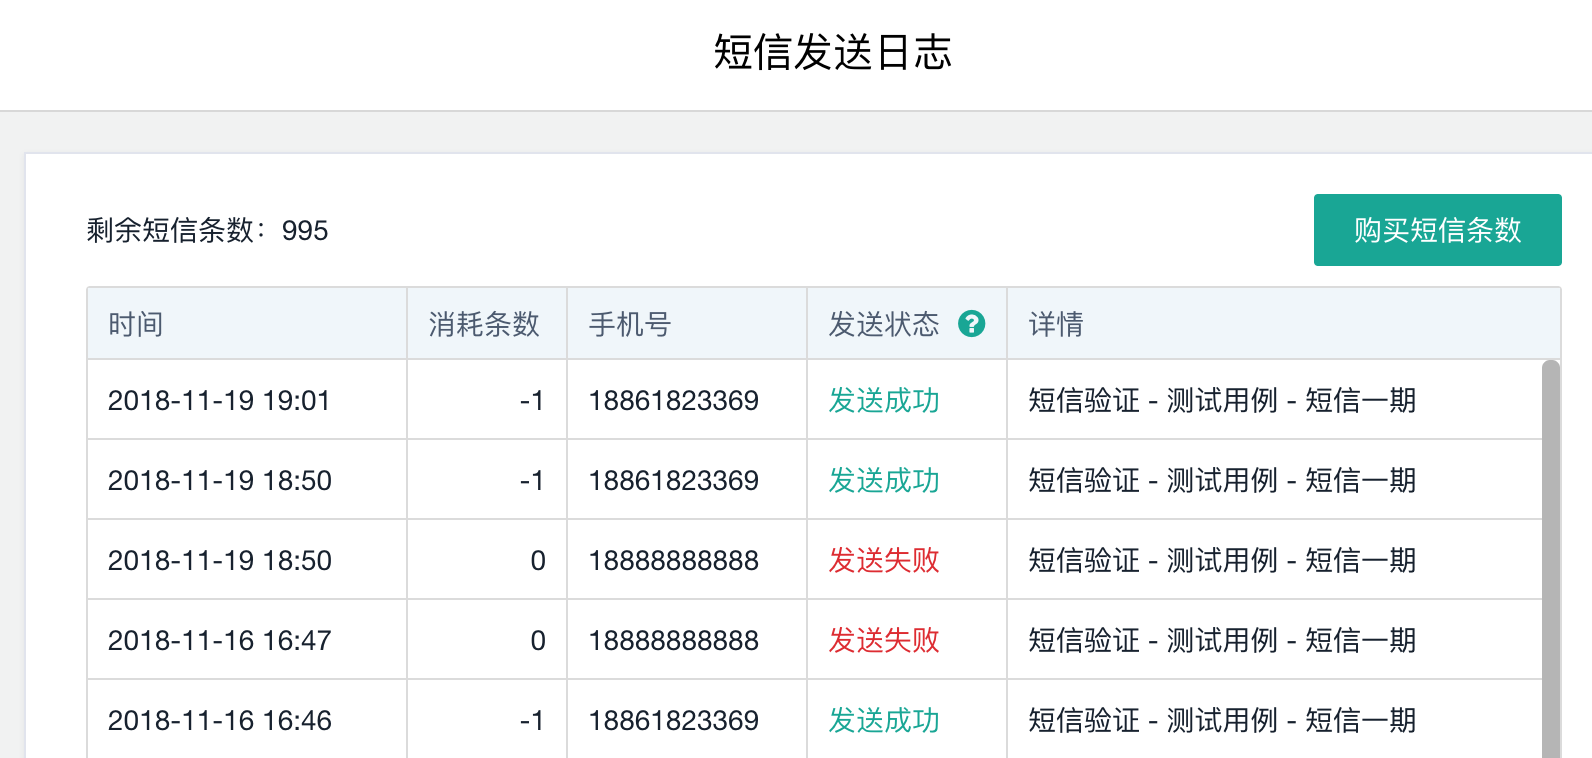Viewport: 1592px width, 758px height.
Task: Click details text in 16:46 row
Action: 1222,720
